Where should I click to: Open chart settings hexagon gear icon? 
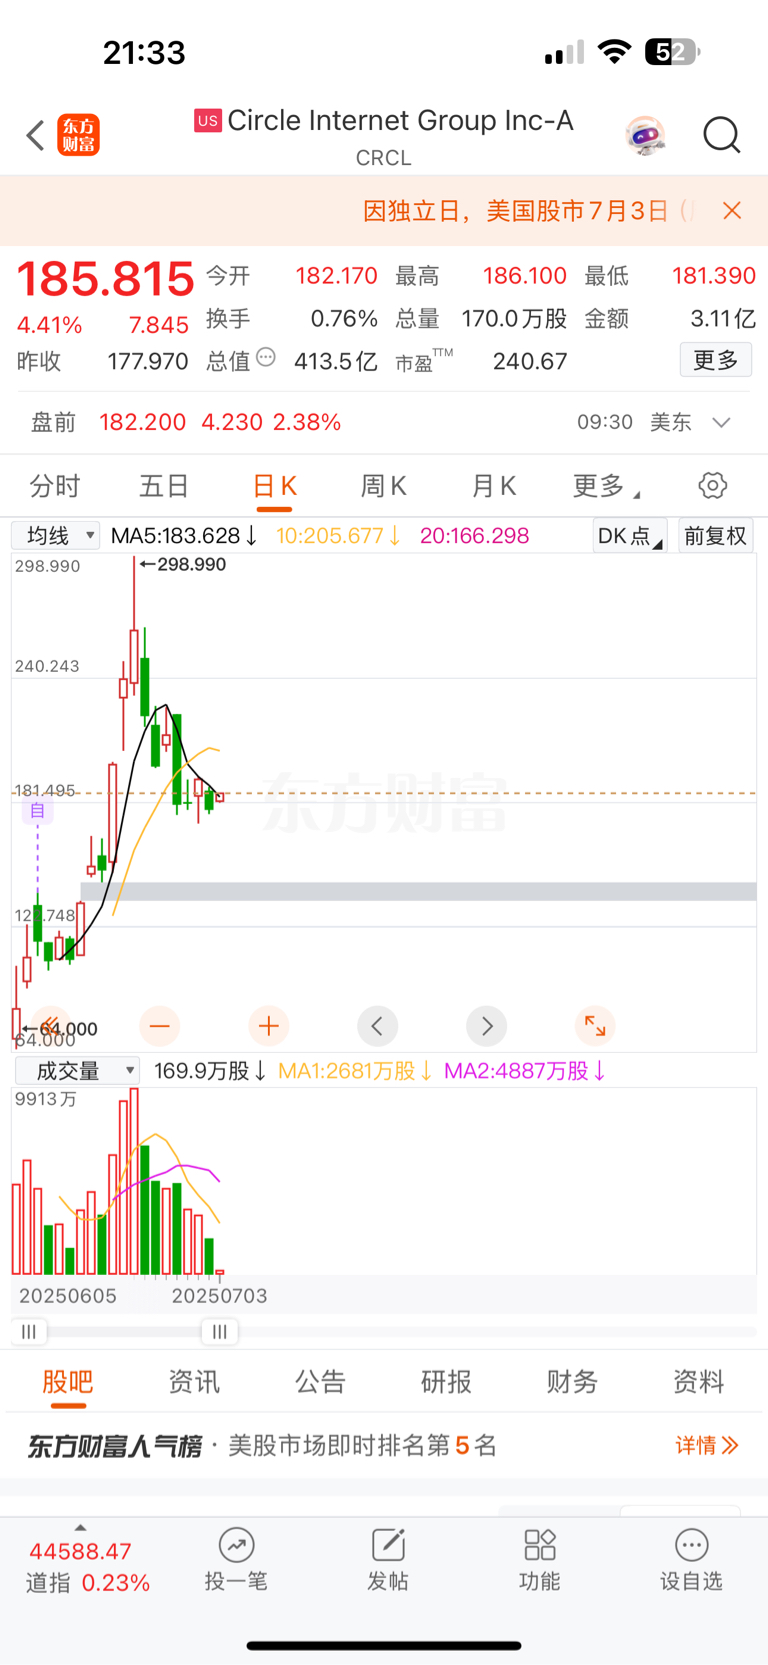pyautogui.click(x=712, y=486)
